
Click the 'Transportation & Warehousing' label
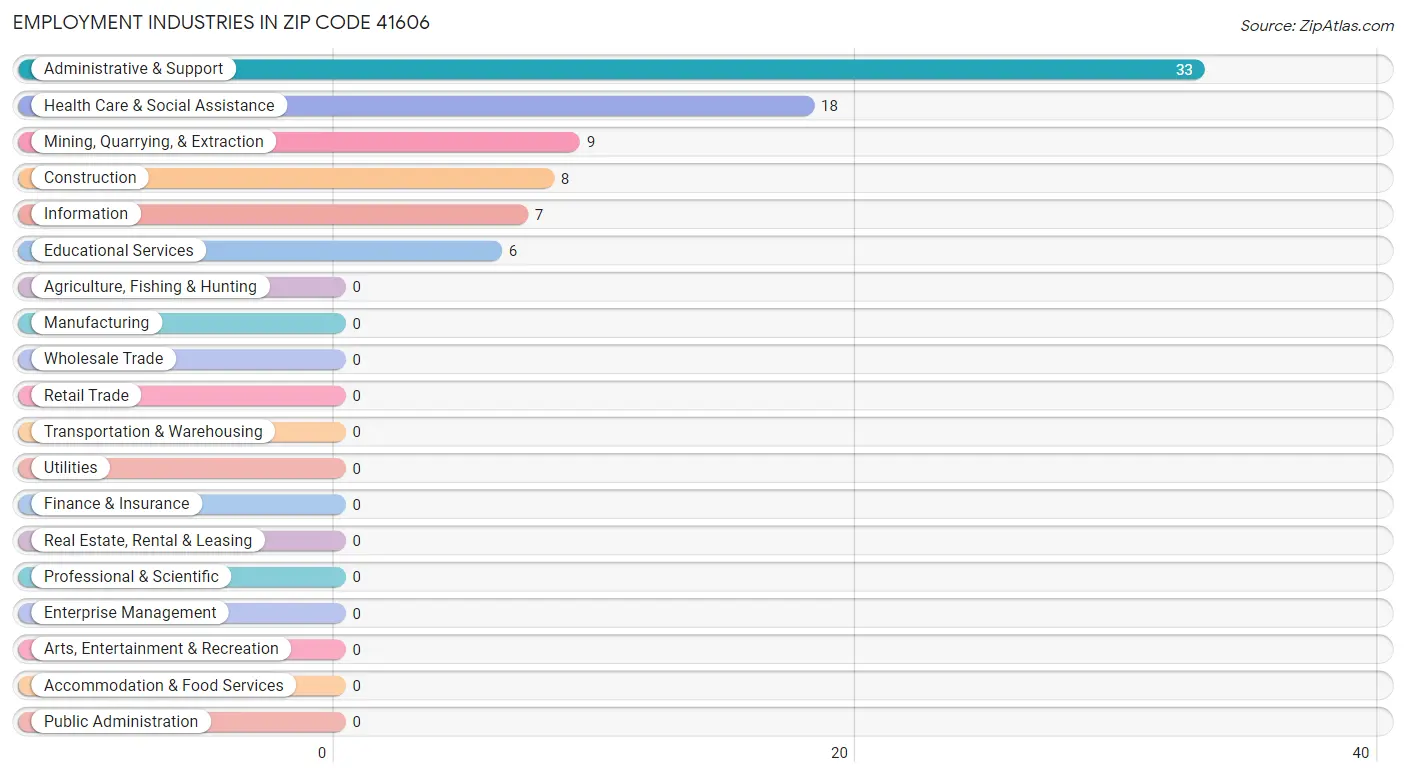click(153, 431)
